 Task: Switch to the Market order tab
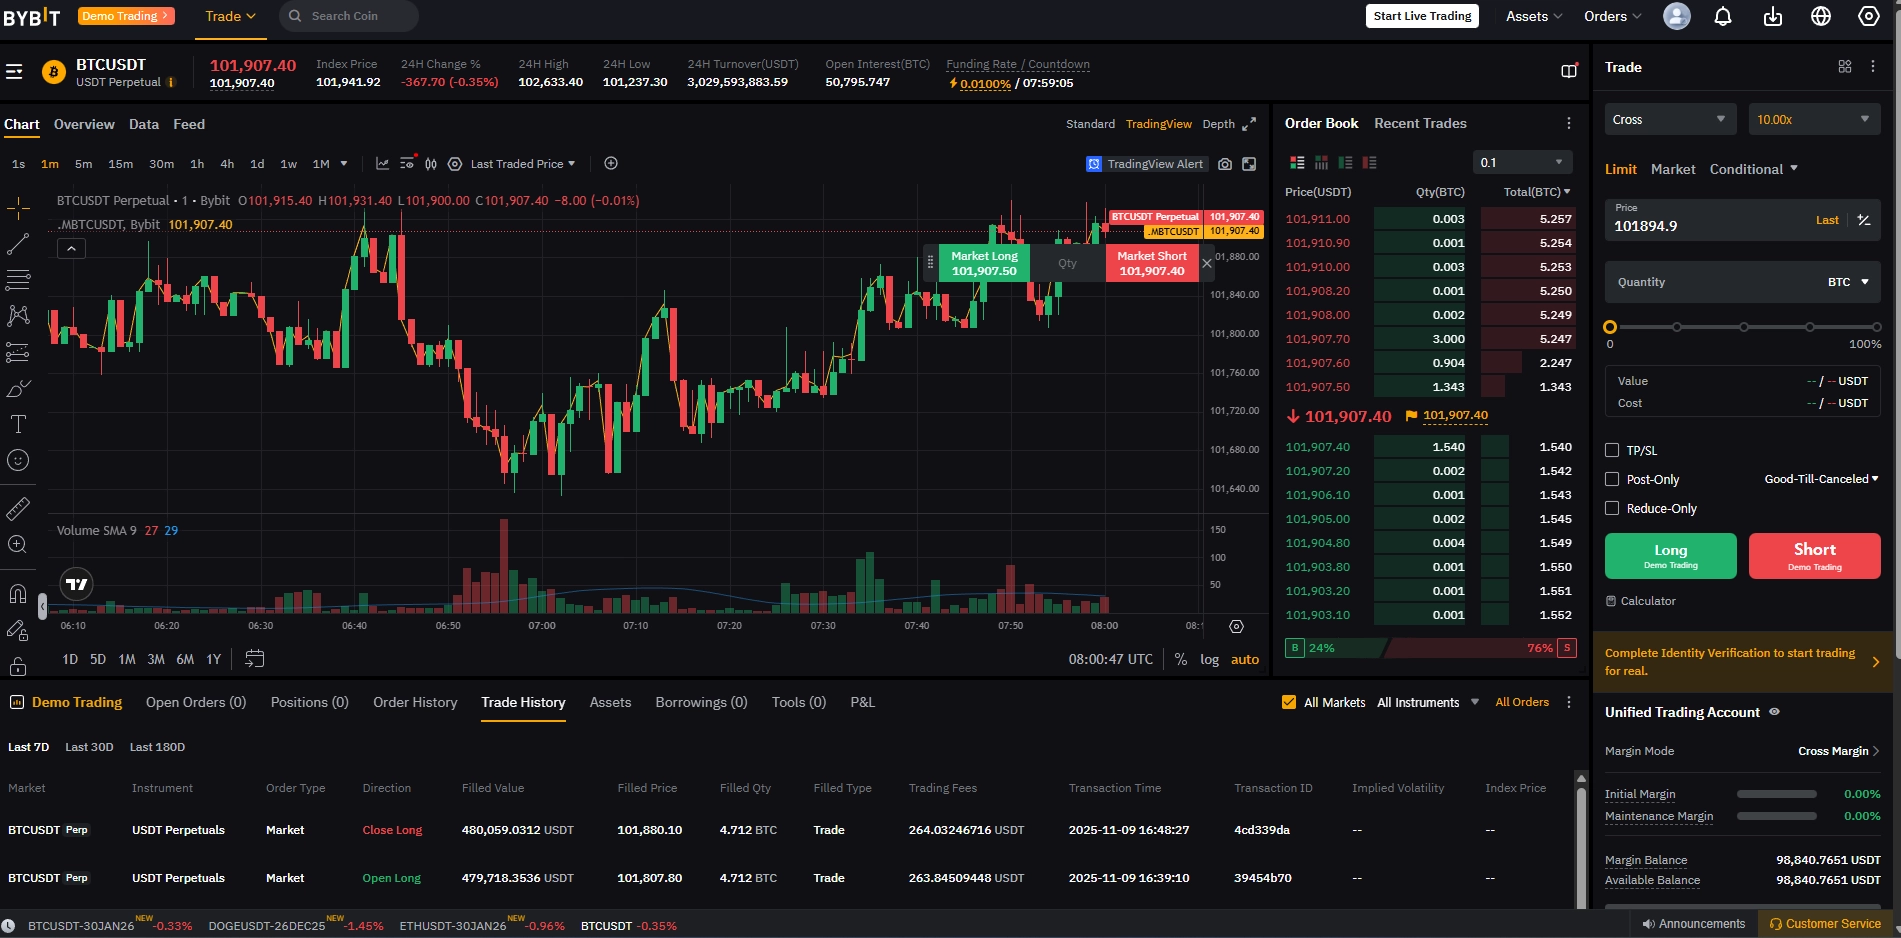click(1673, 169)
